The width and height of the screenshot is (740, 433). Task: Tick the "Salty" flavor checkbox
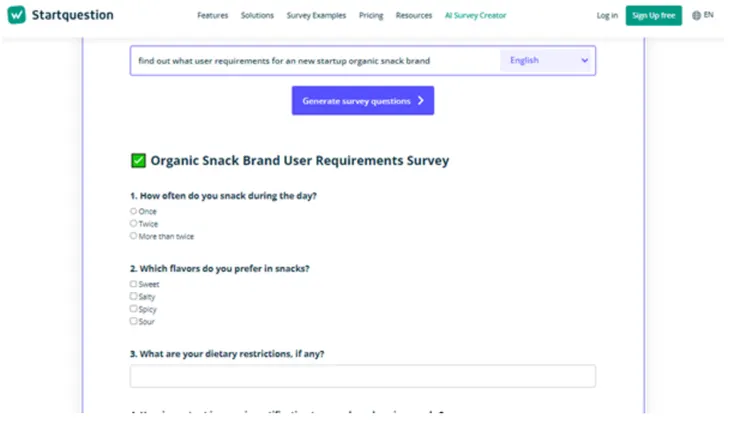[134, 296]
